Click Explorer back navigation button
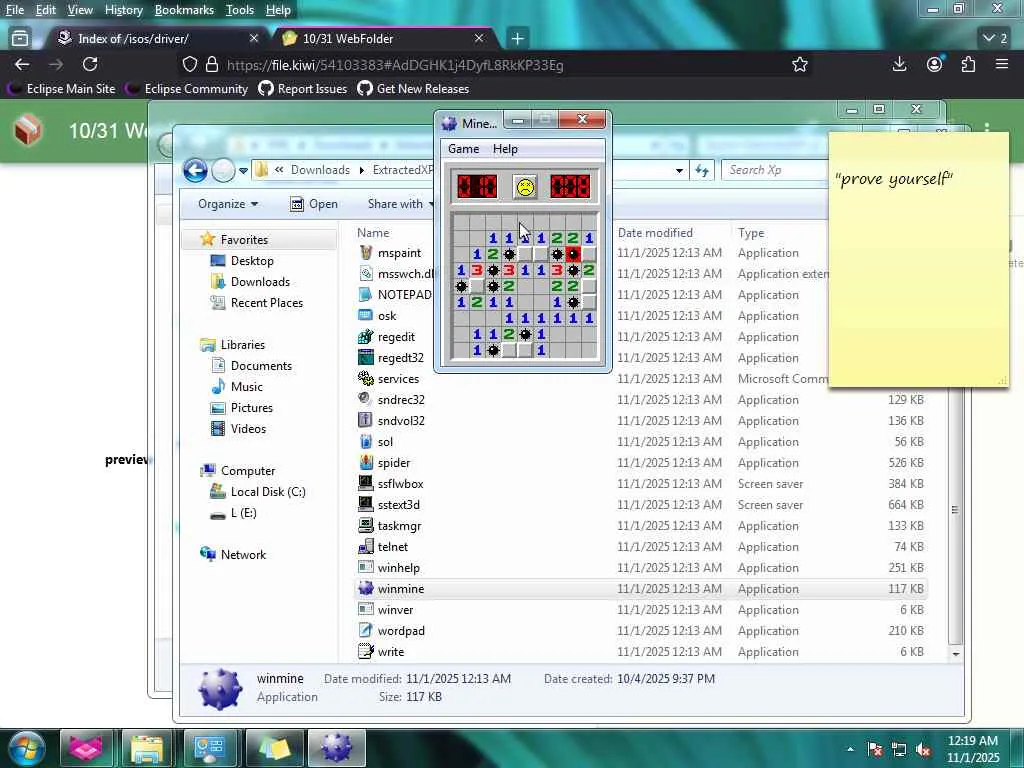The image size is (1024, 768). pos(195,170)
